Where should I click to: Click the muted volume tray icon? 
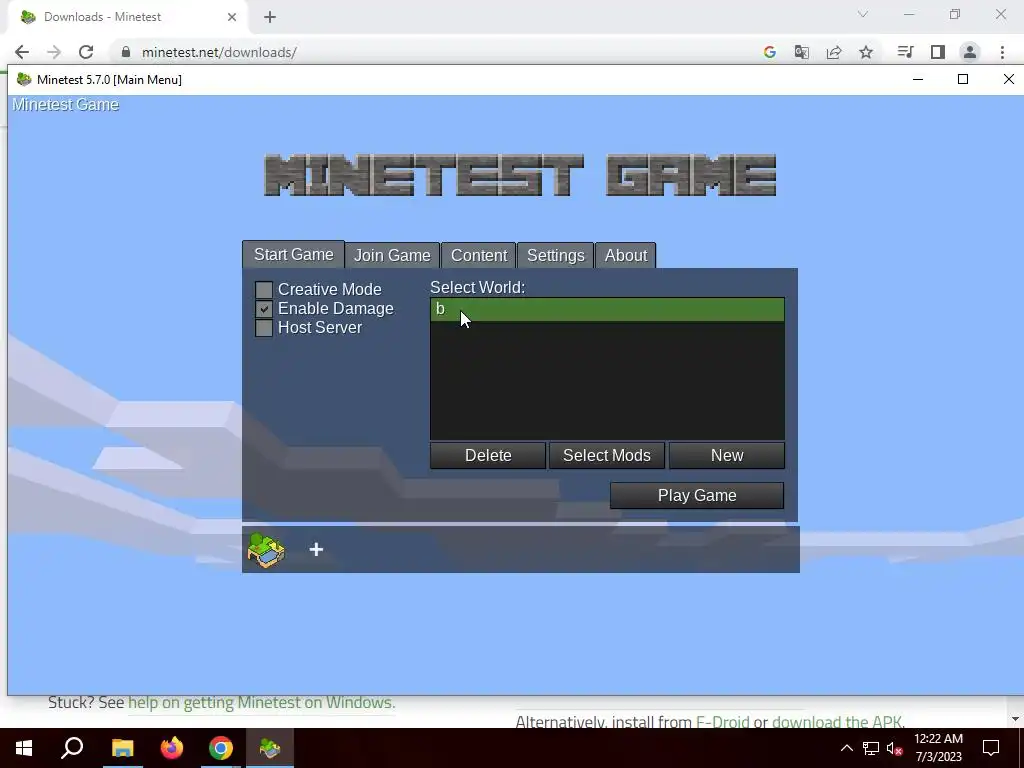[894, 748]
